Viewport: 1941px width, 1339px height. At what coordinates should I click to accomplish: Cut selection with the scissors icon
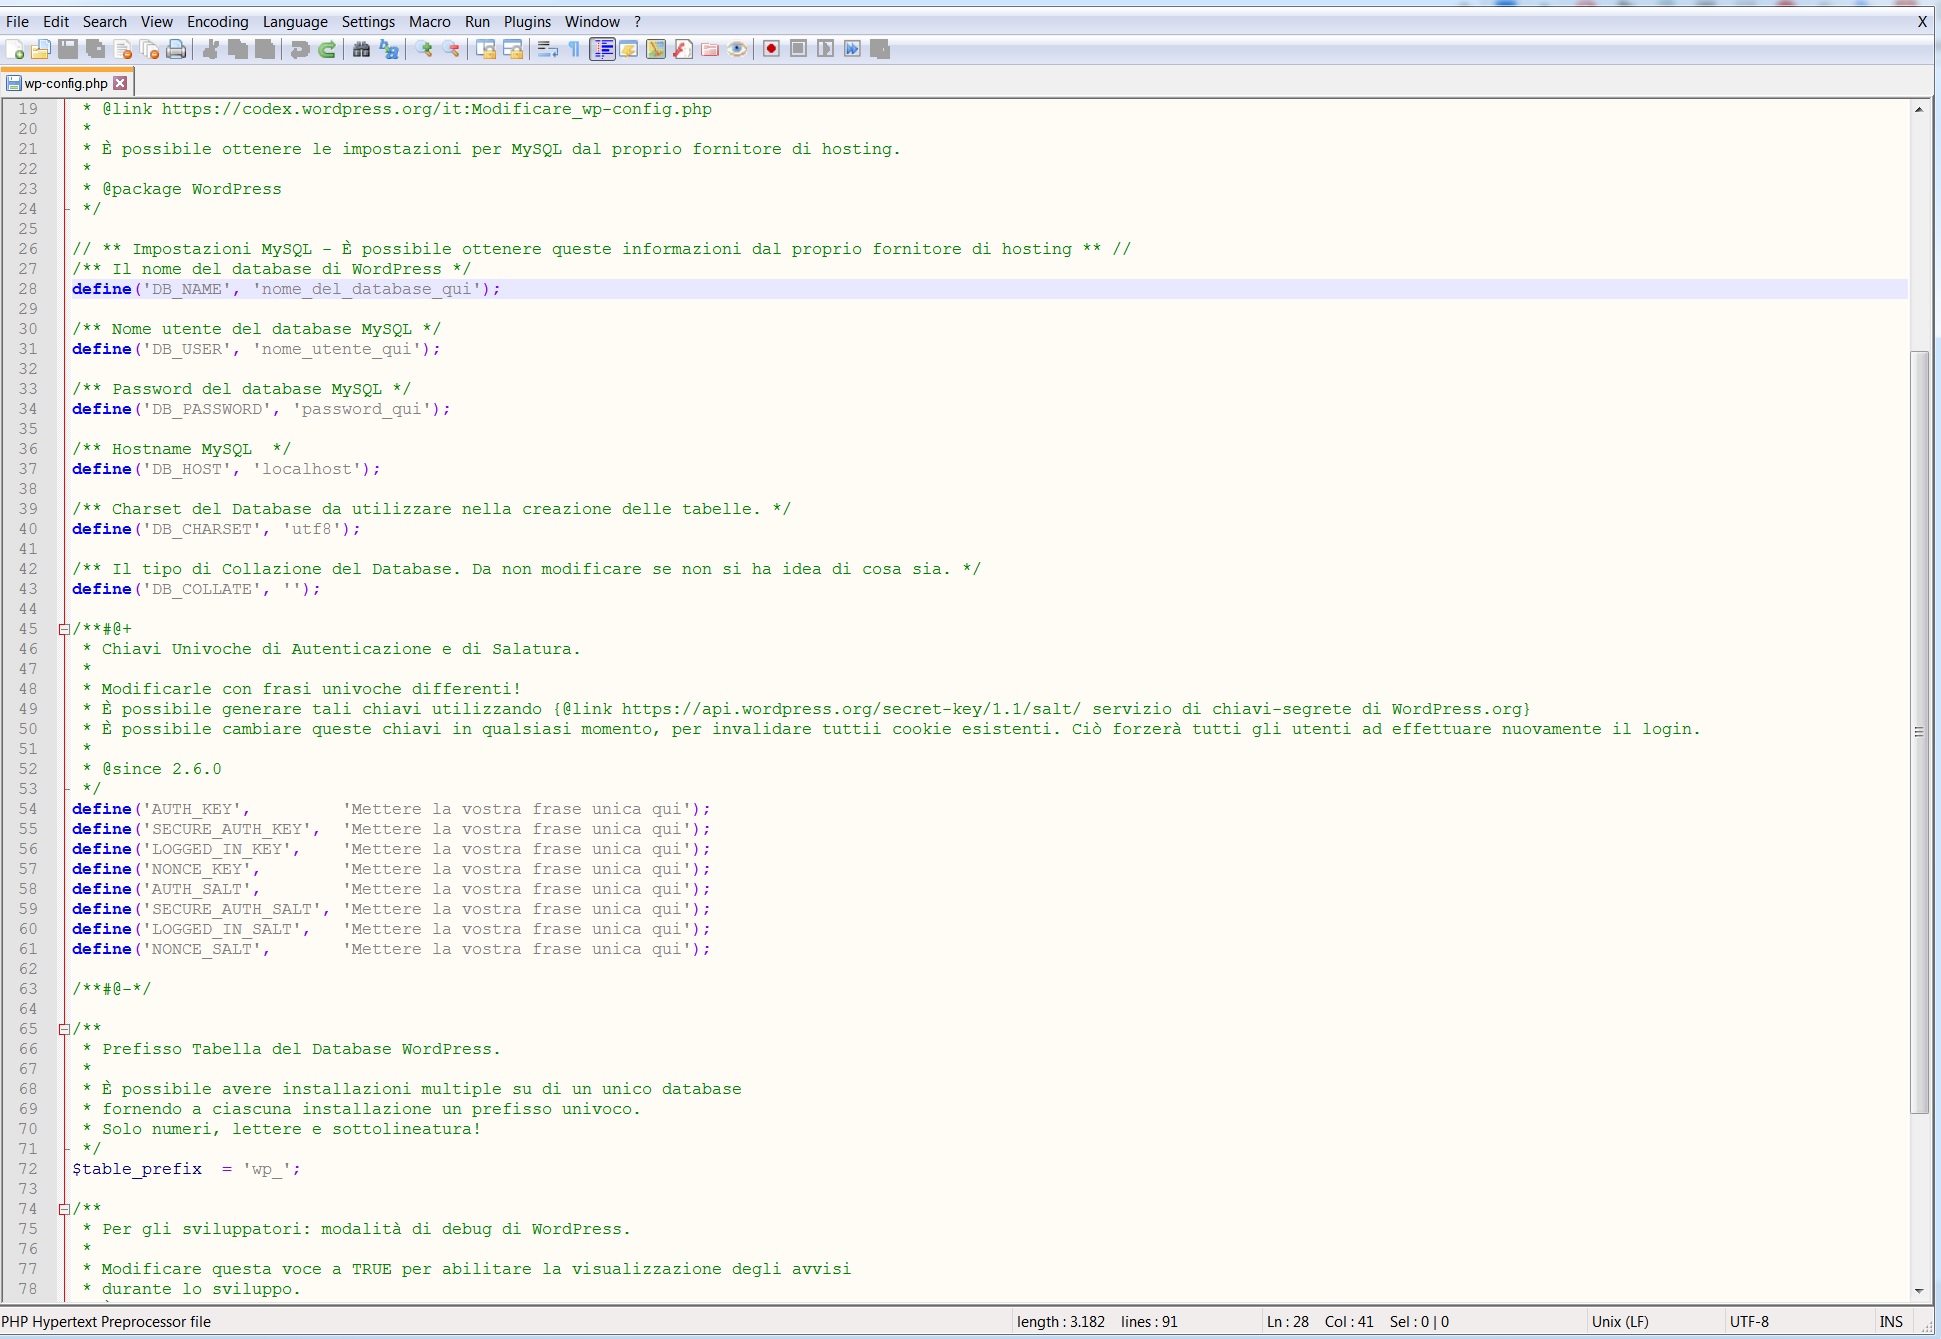(x=210, y=49)
